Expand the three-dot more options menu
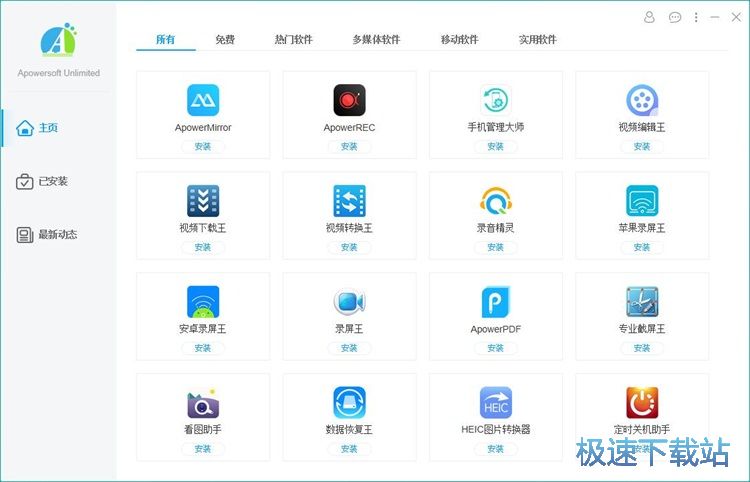This screenshot has width=750, height=482. click(697, 17)
